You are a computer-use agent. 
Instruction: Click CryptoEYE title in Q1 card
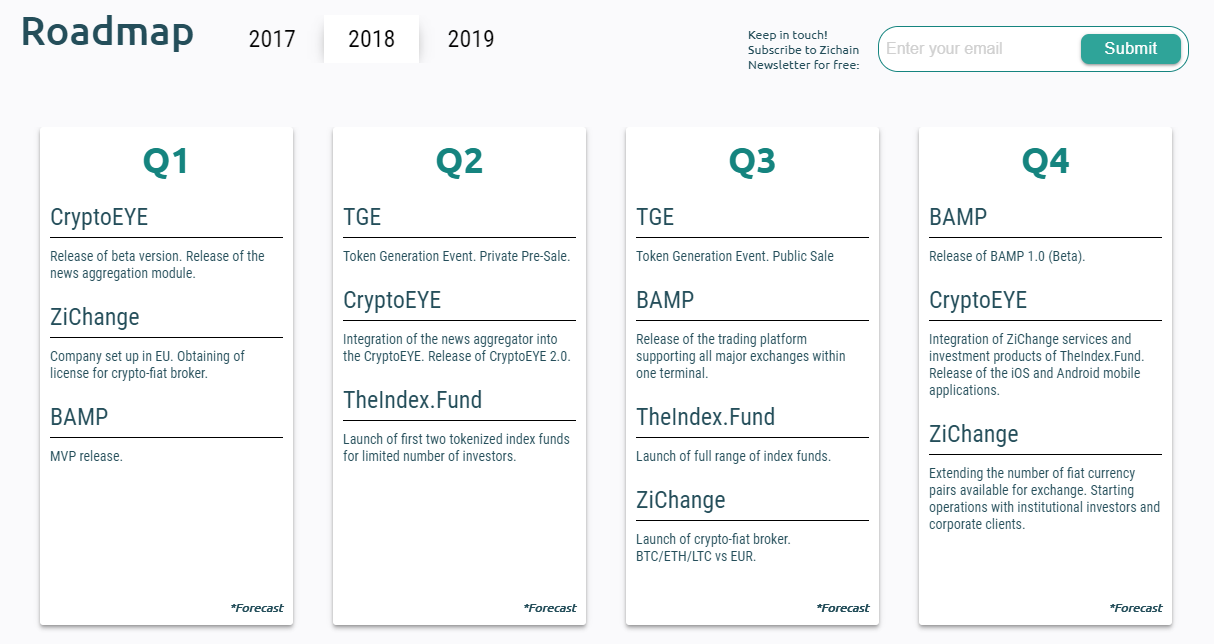click(x=99, y=217)
